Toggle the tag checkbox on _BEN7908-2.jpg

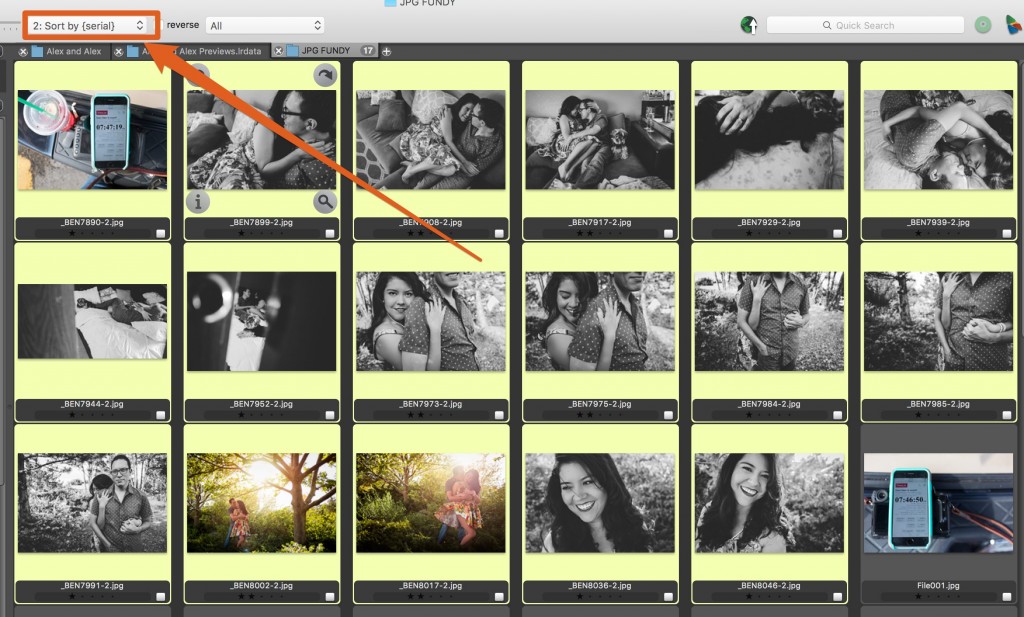coord(499,233)
